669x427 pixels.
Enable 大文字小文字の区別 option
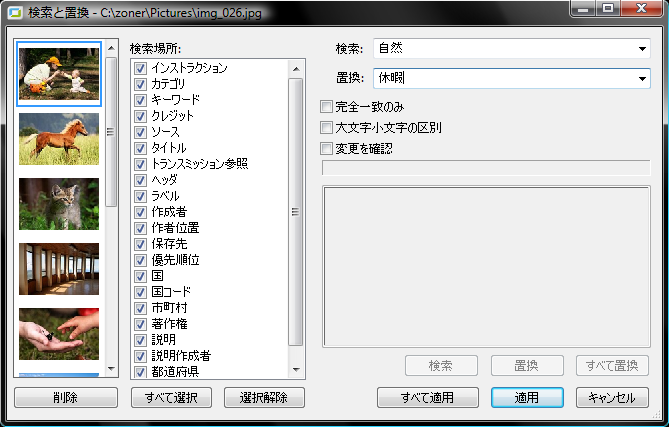click(x=326, y=127)
